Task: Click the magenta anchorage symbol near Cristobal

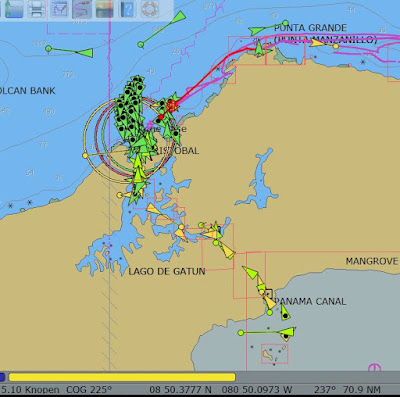Action: tap(150, 126)
